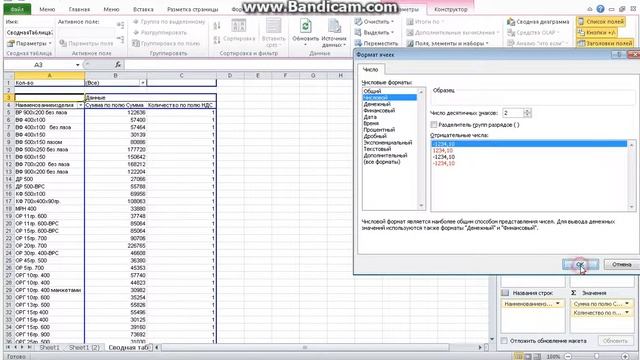The height and width of the screenshot is (360, 640).
Task: Switch to Sheet1 (2) worksheet tab
Action: [84, 347]
